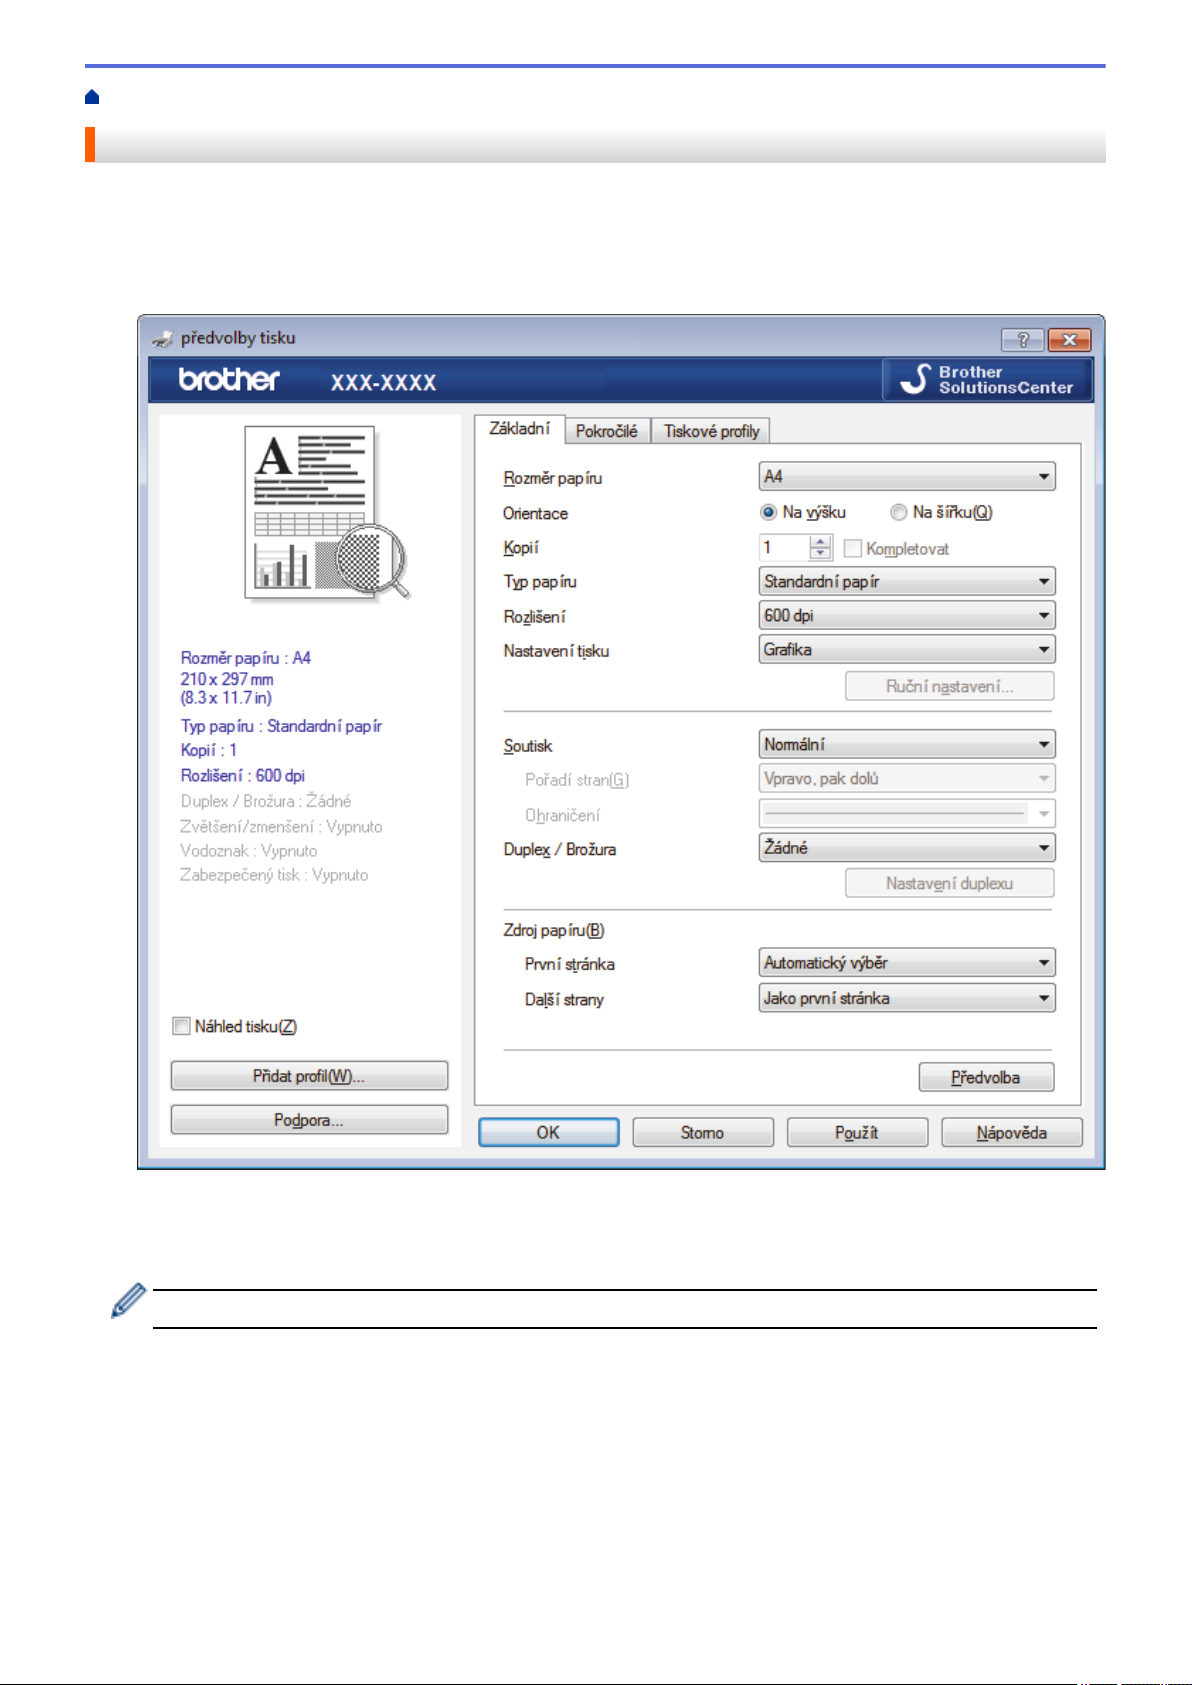
Task: Click the summary text 'Zabezpečený tisk : Vypnuto'
Action: (x=274, y=875)
